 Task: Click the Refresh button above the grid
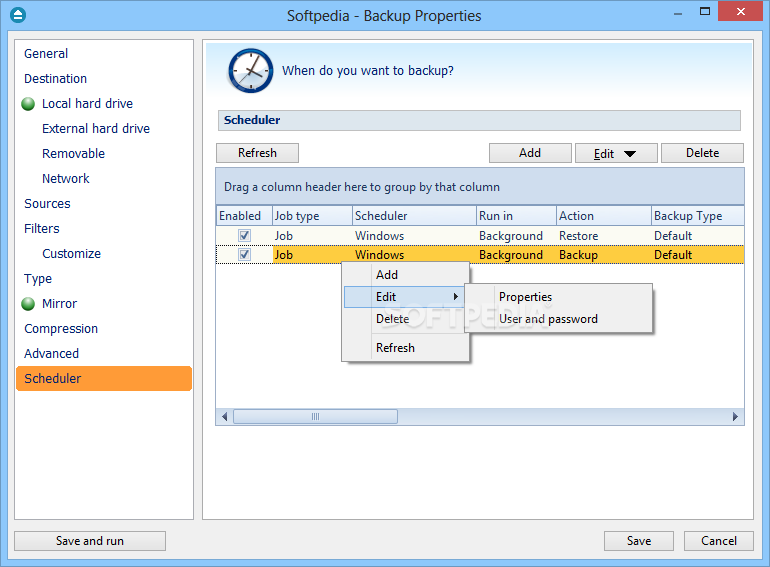pos(257,153)
